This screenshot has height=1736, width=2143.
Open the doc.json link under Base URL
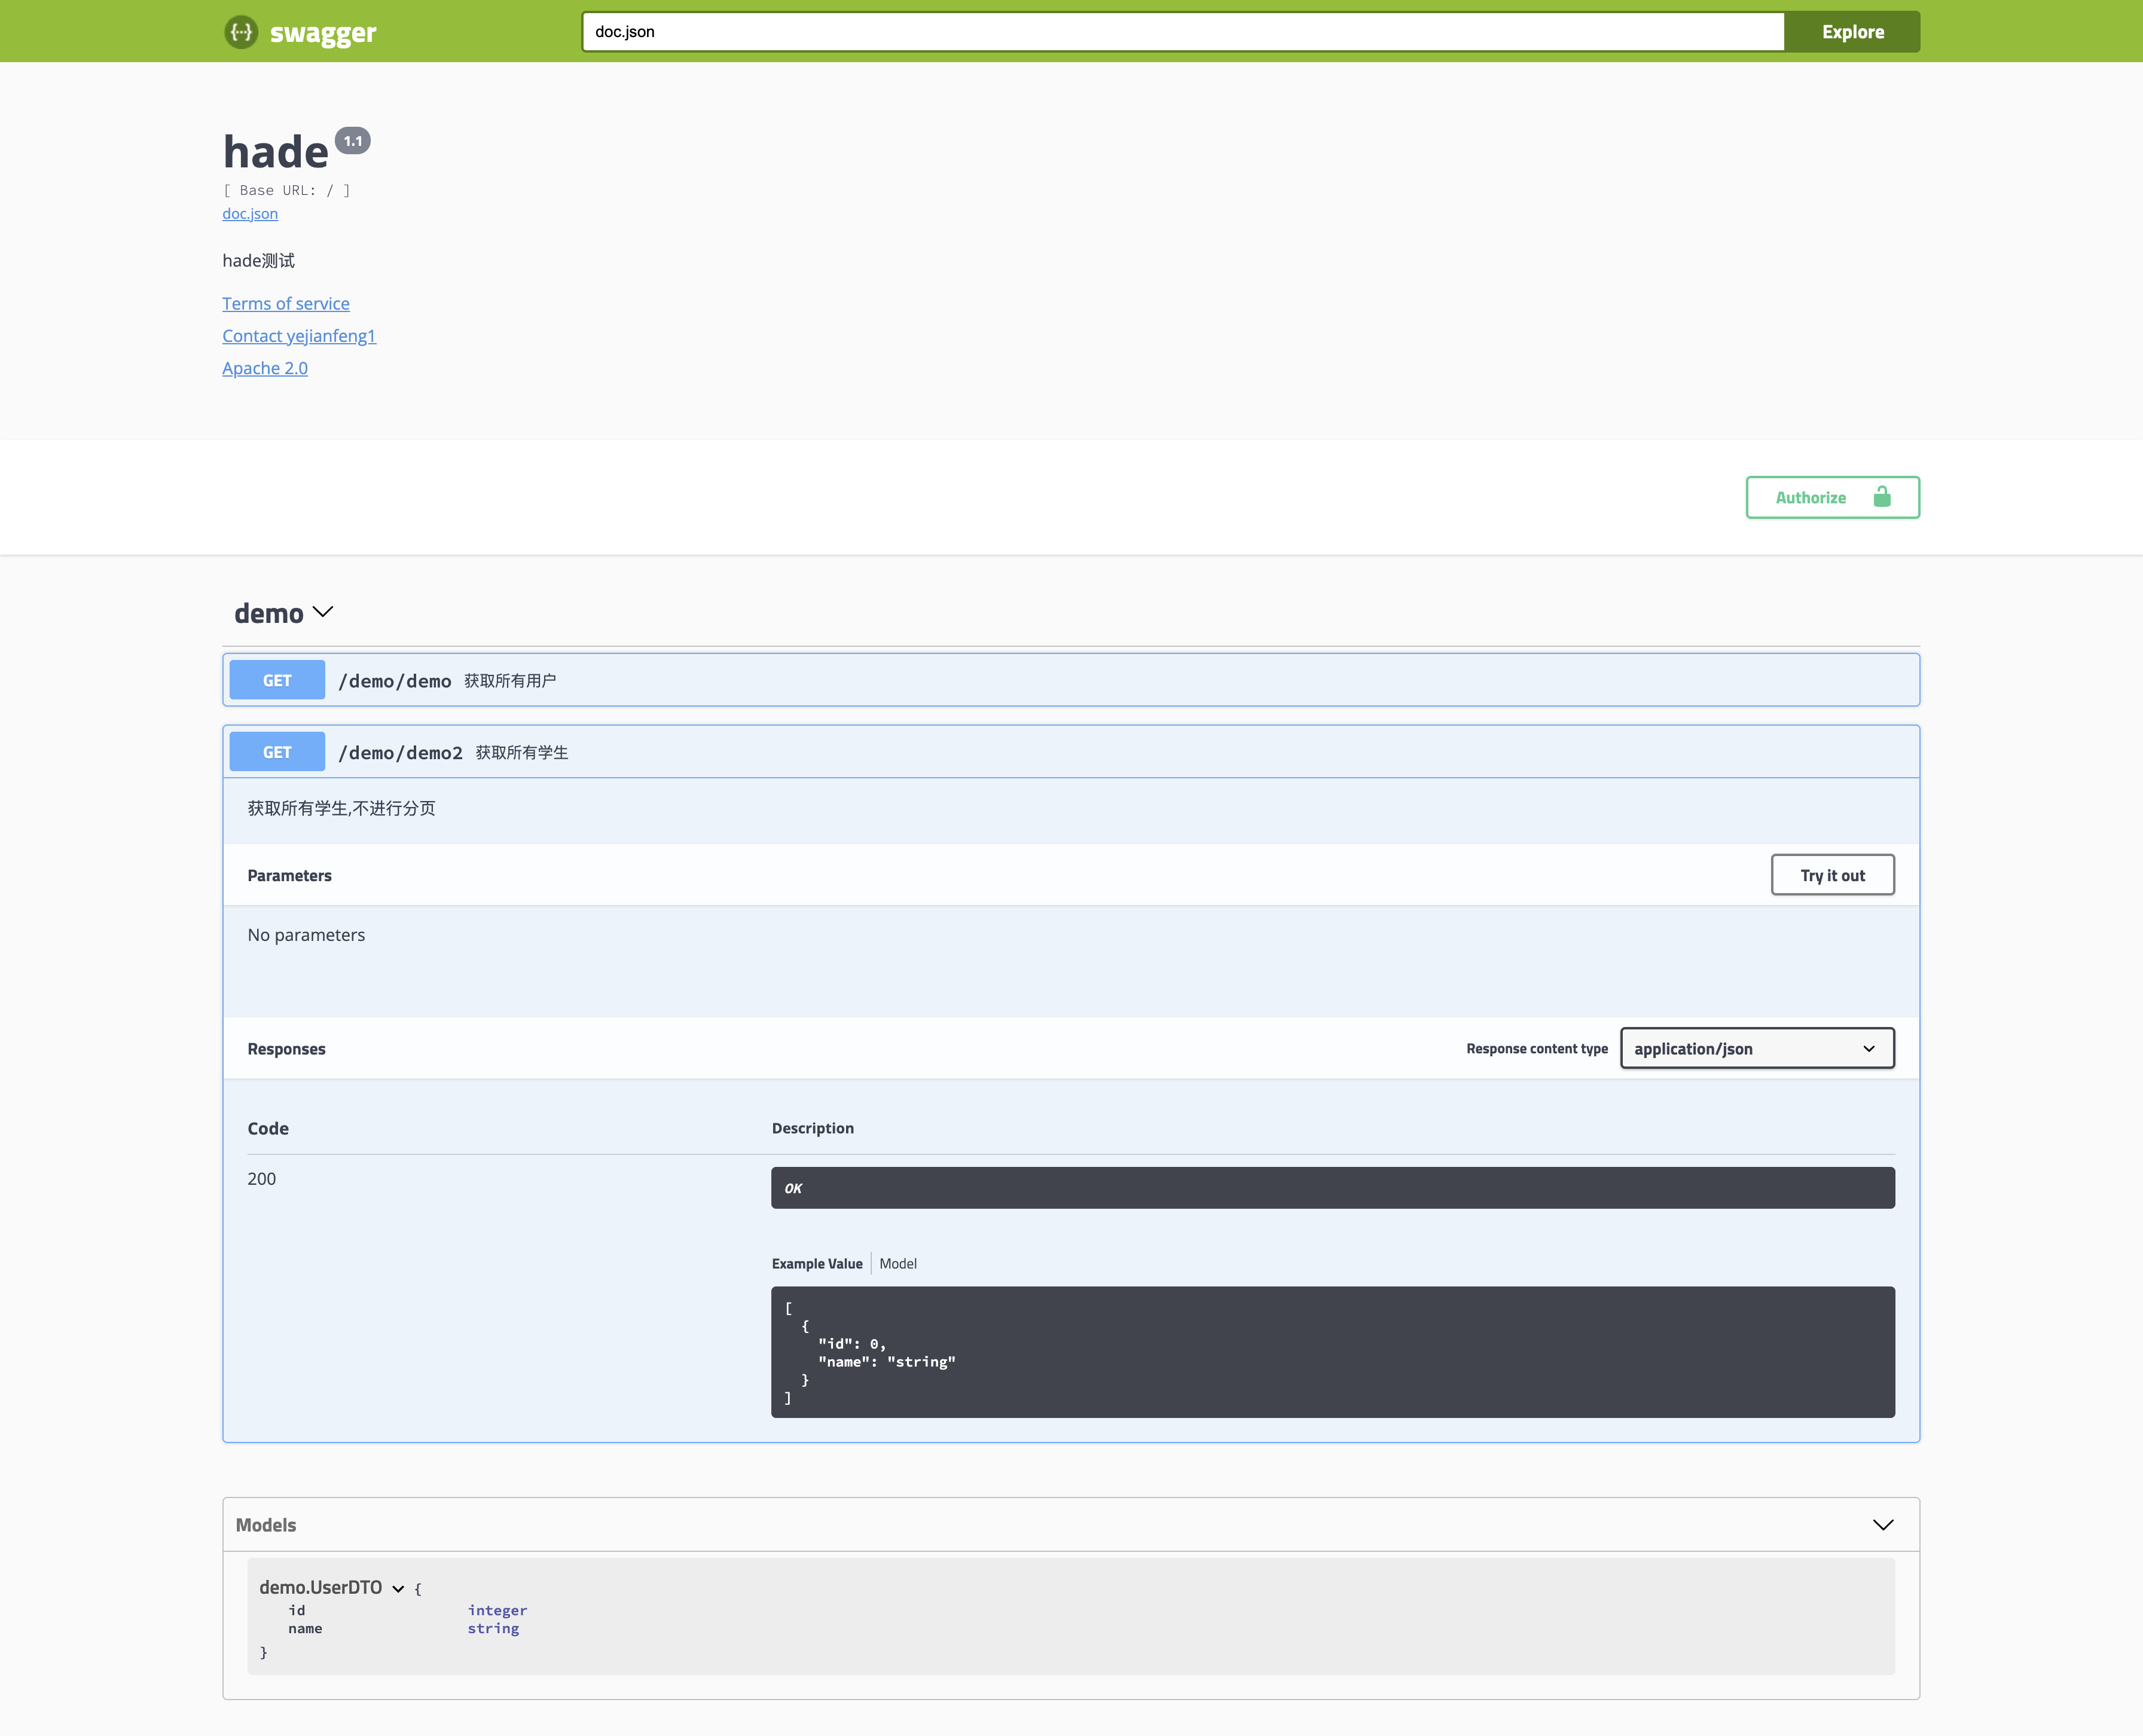pyautogui.click(x=250, y=213)
